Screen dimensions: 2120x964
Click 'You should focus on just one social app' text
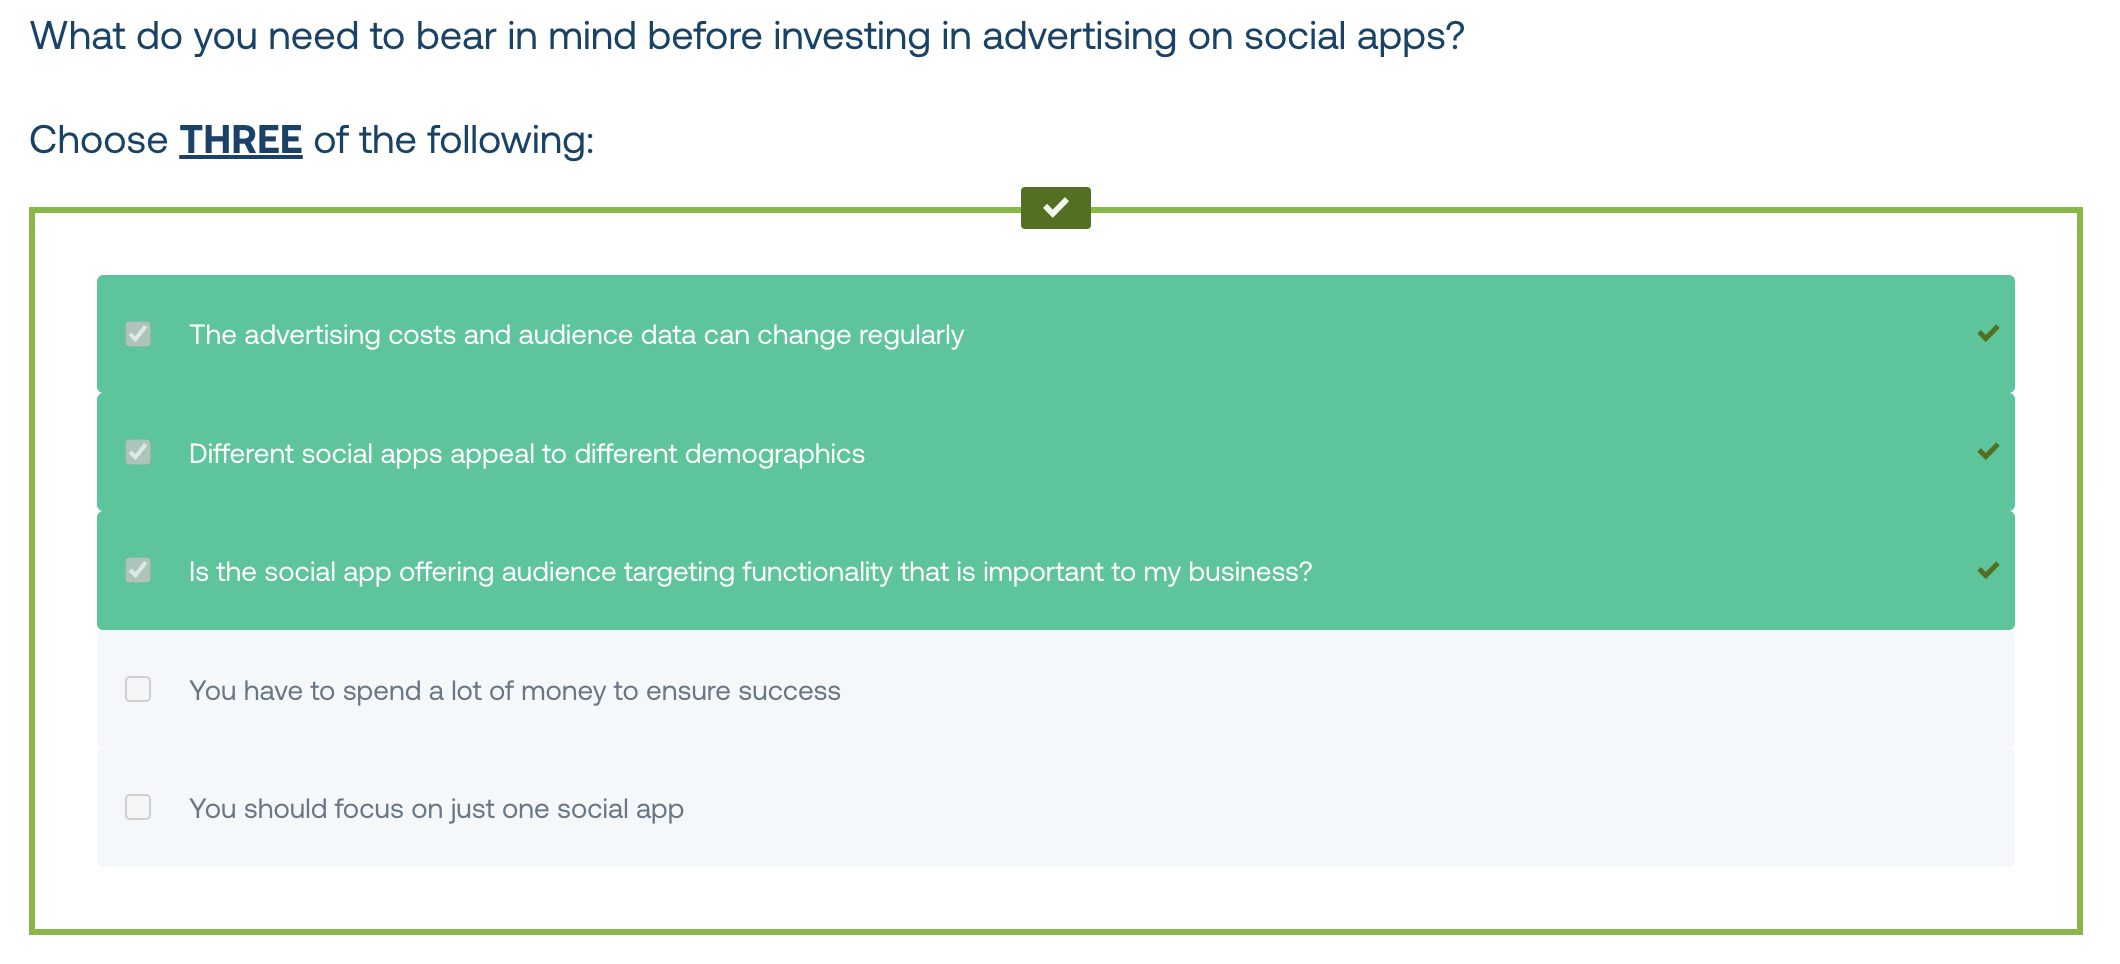pyautogui.click(x=436, y=809)
